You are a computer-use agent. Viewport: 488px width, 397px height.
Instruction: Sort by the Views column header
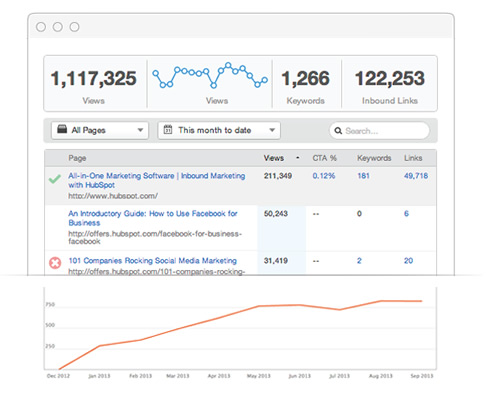(x=274, y=158)
